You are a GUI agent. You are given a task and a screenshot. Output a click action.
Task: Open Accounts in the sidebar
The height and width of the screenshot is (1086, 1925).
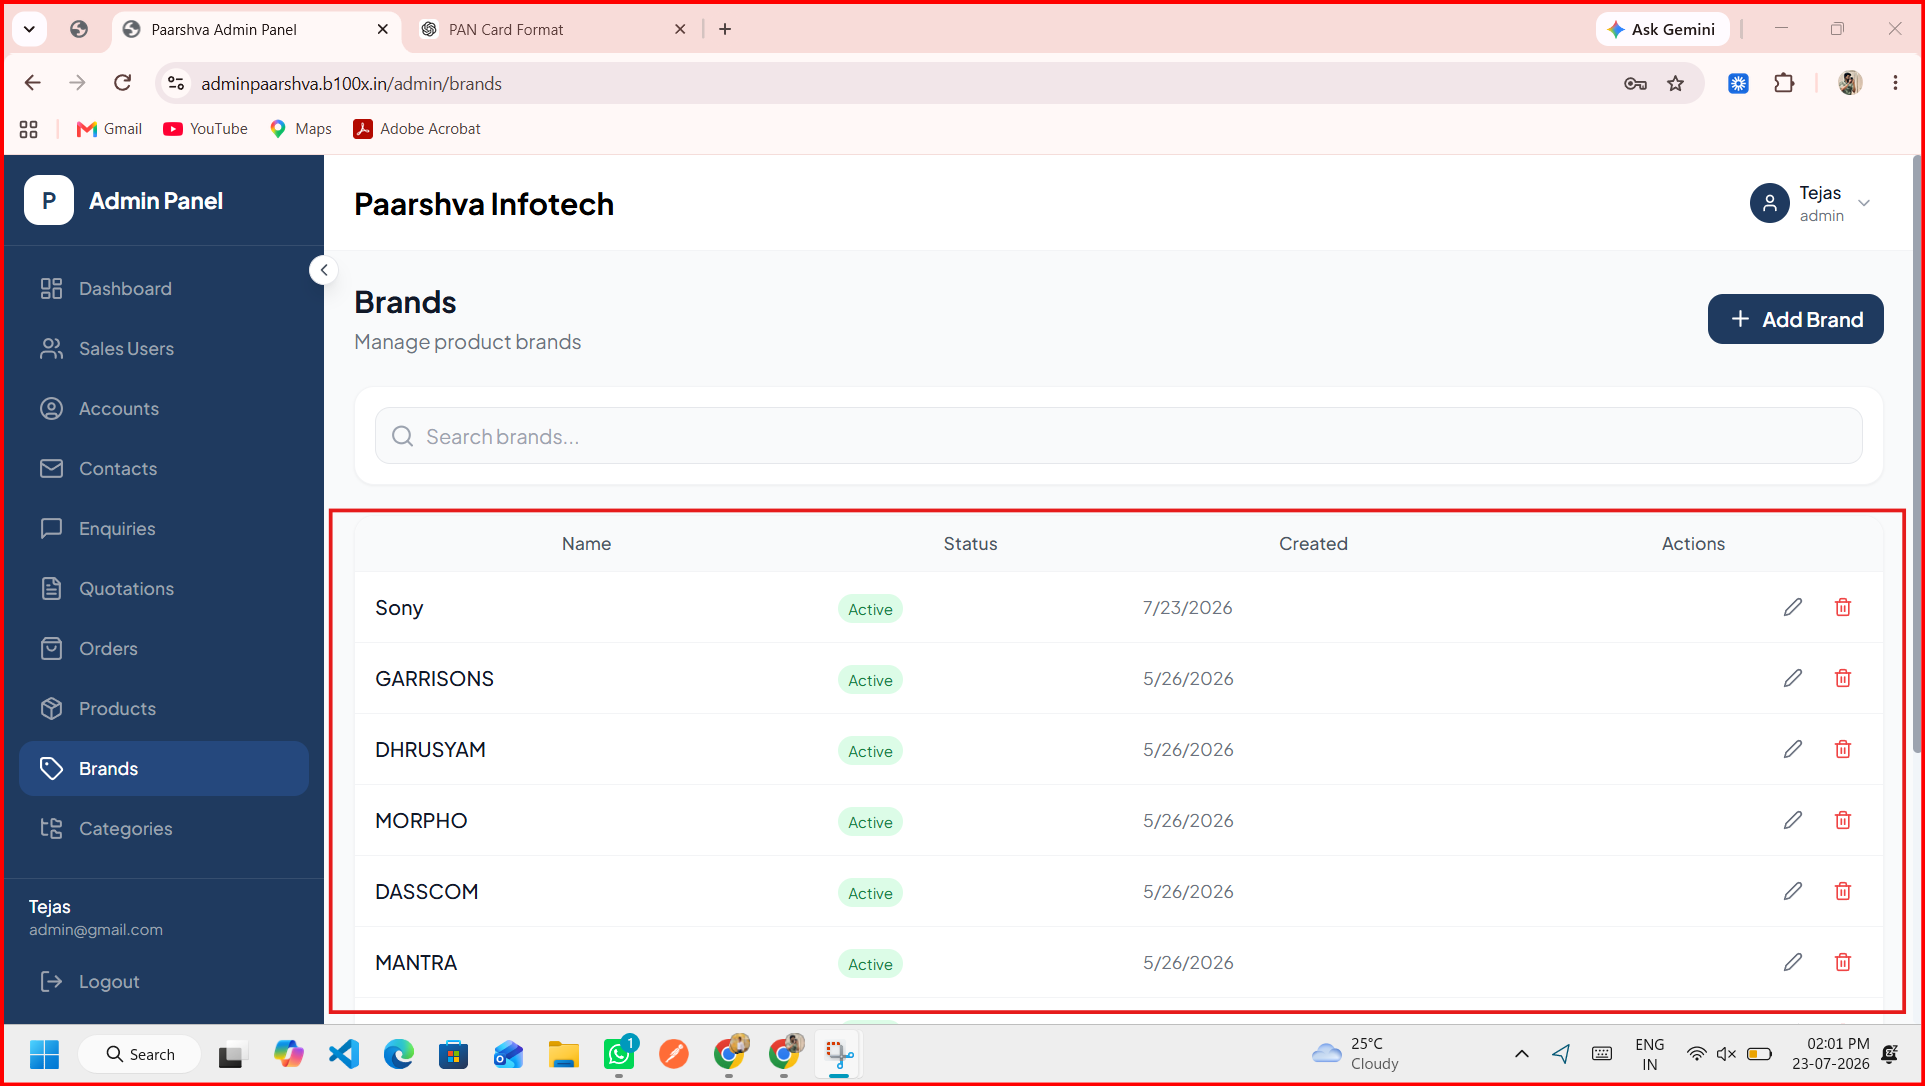pyautogui.click(x=164, y=409)
